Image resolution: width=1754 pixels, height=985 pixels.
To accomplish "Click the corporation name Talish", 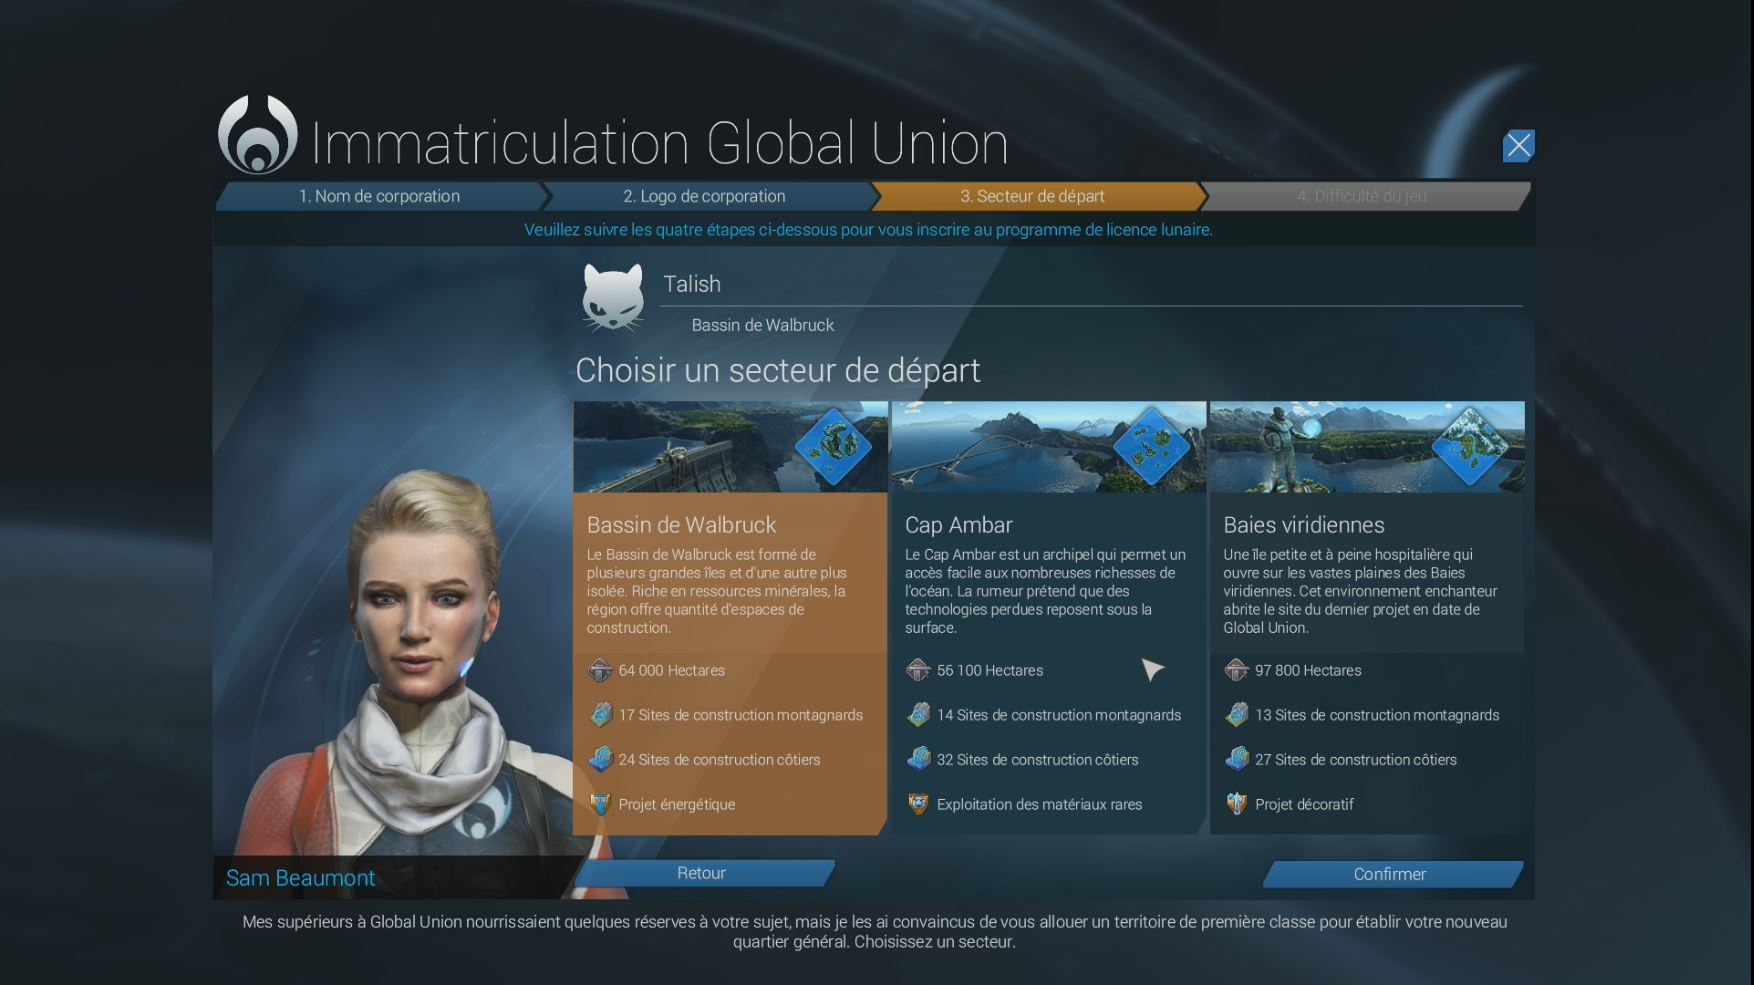I will pyautogui.click(x=692, y=284).
